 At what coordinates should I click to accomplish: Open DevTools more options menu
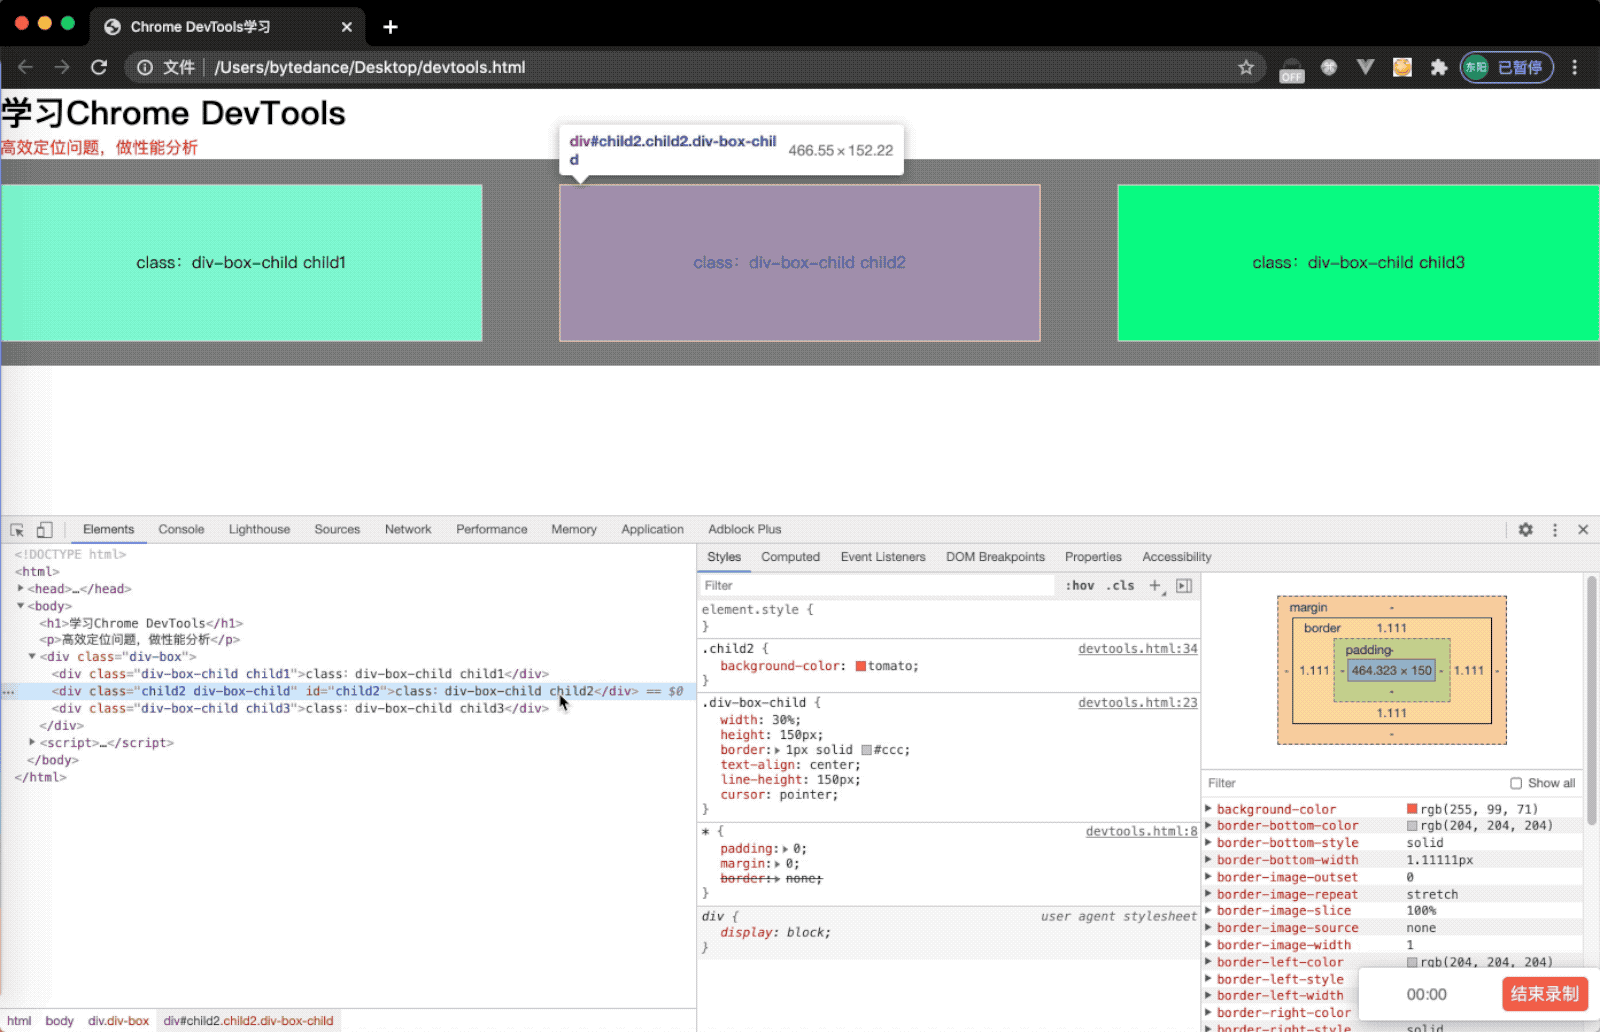pyautogui.click(x=1555, y=530)
